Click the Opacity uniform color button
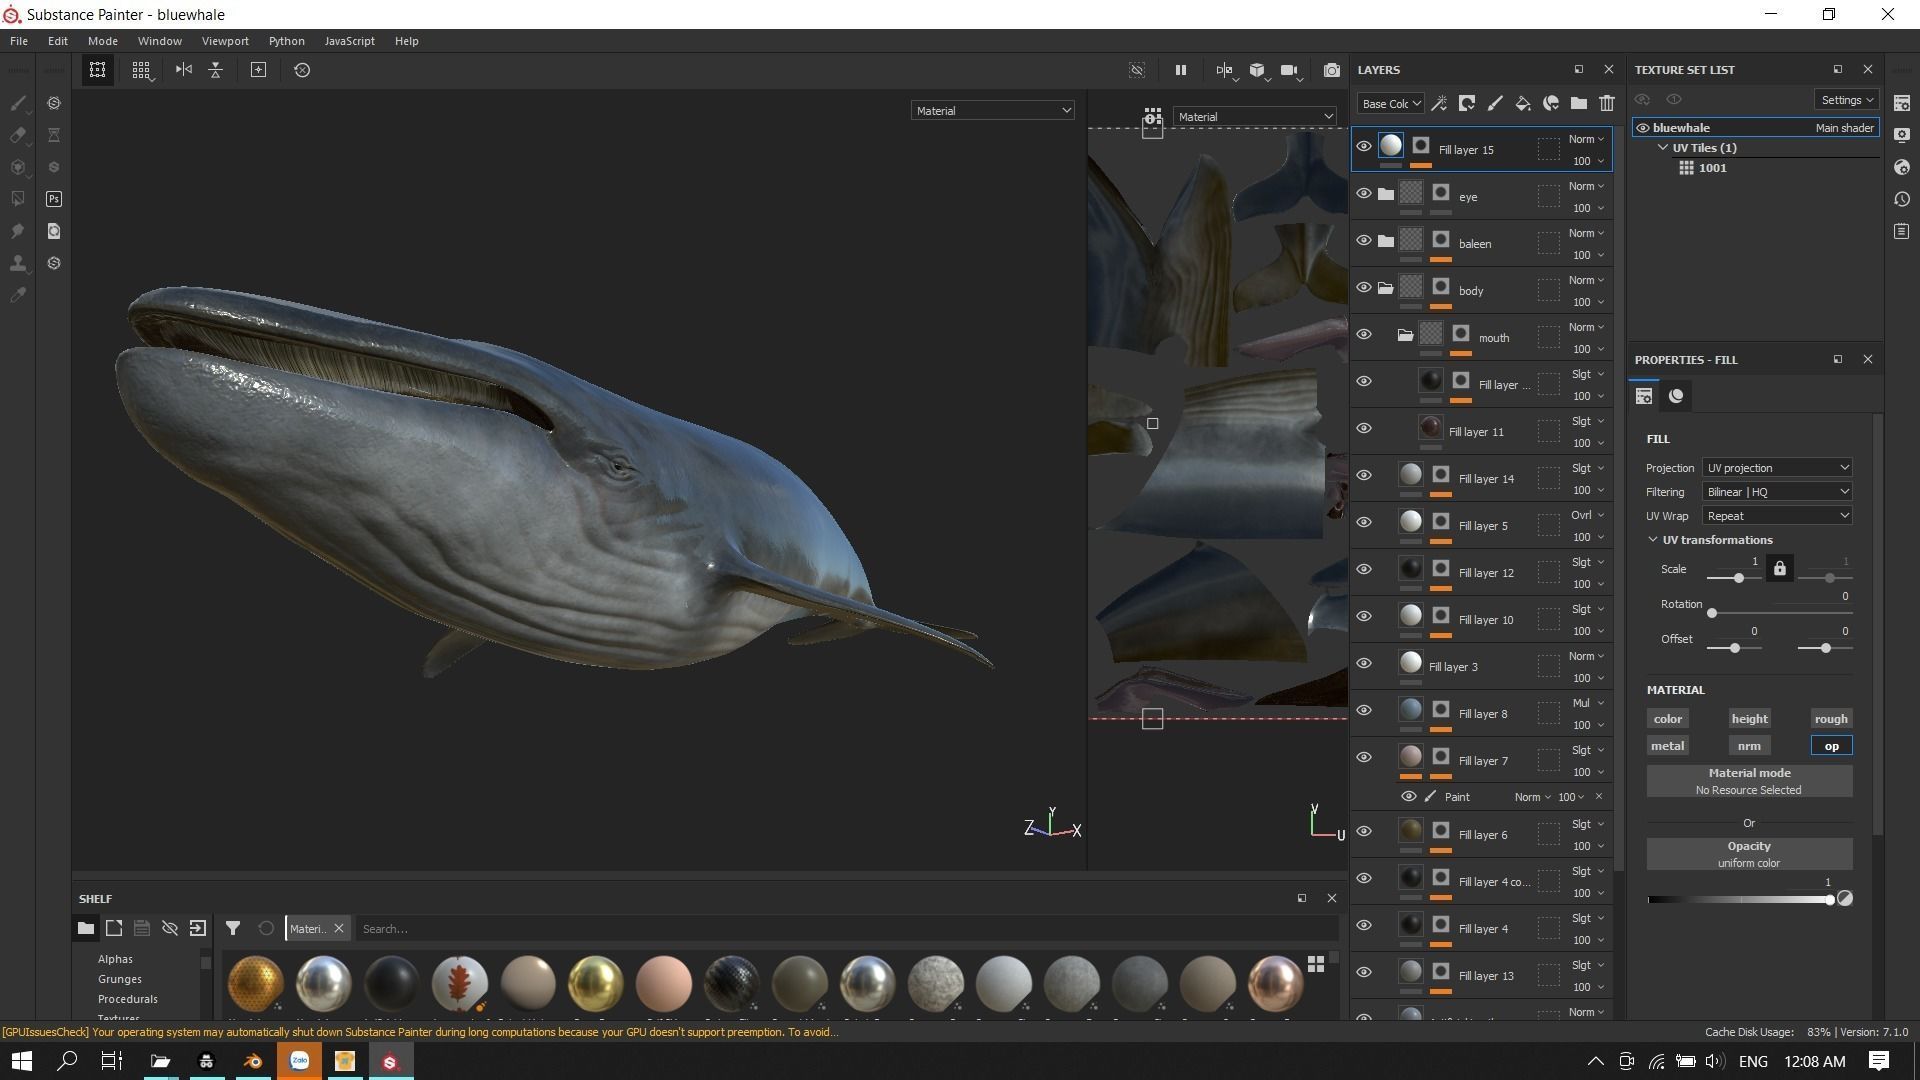Image resolution: width=1920 pixels, height=1080 pixels. pos(1749,854)
